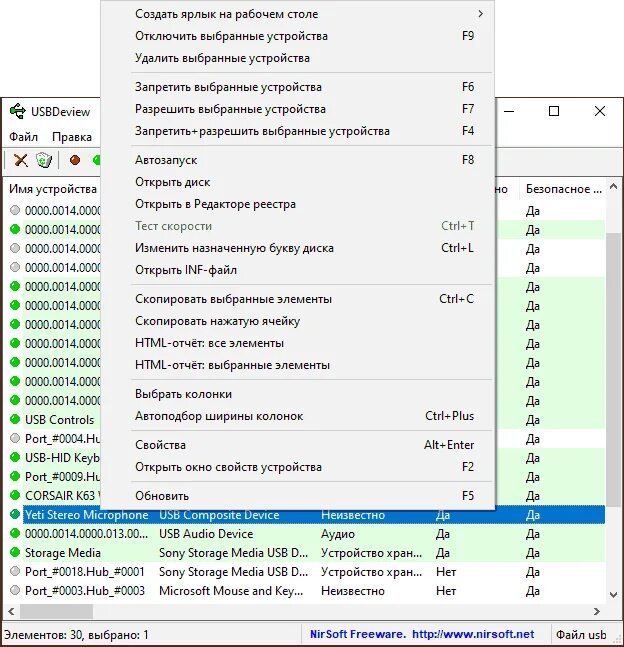The image size is (624, 647).
Task: Click the recycle bin uninstall toolbar icon
Action: [44, 160]
